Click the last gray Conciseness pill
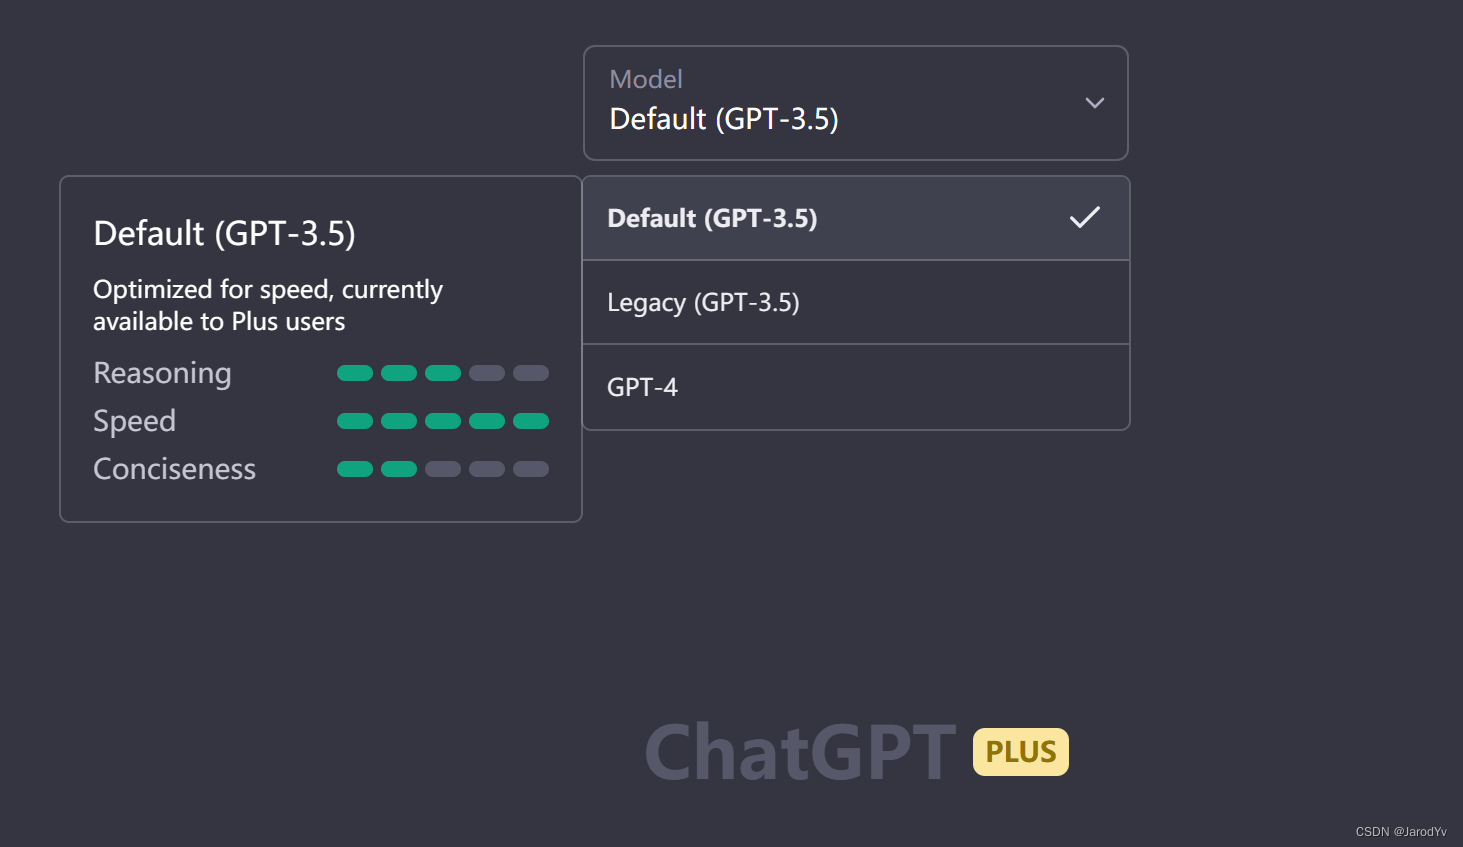 tap(530, 469)
